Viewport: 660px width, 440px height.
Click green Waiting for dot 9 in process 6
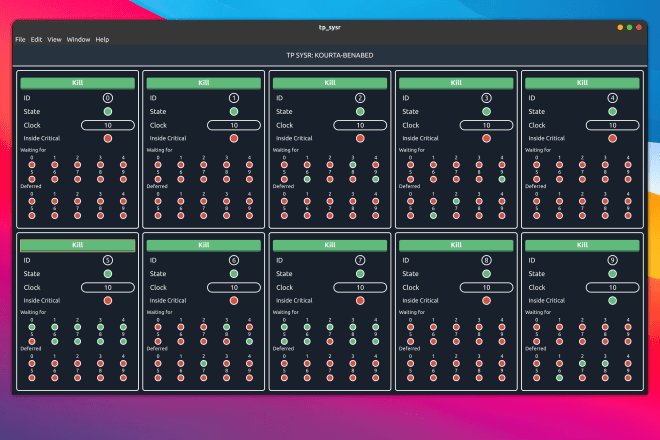[x=249, y=341]
